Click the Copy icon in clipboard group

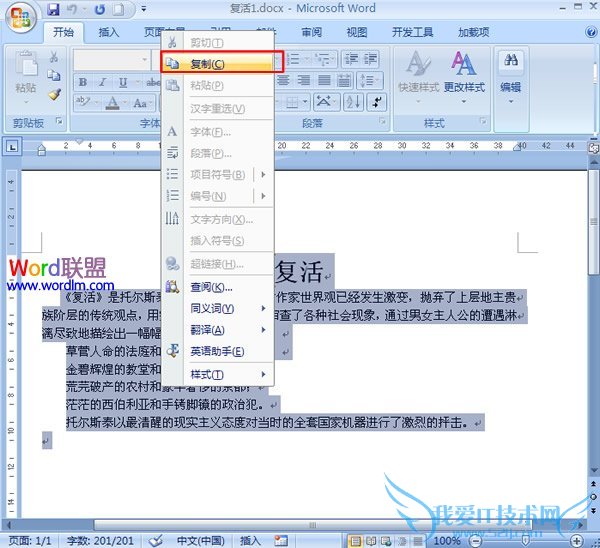[x=54, y=75]
